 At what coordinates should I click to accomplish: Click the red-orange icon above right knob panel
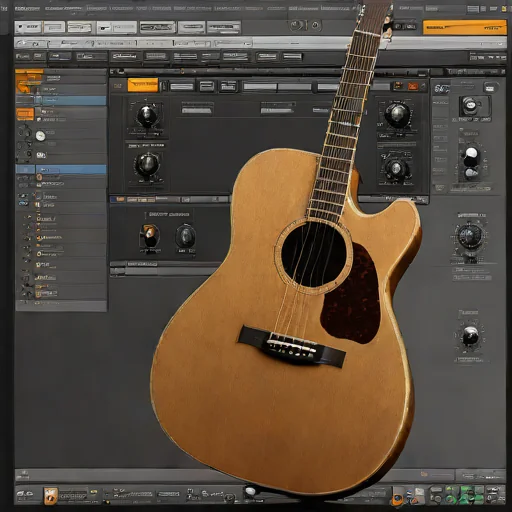click(413, 86)
